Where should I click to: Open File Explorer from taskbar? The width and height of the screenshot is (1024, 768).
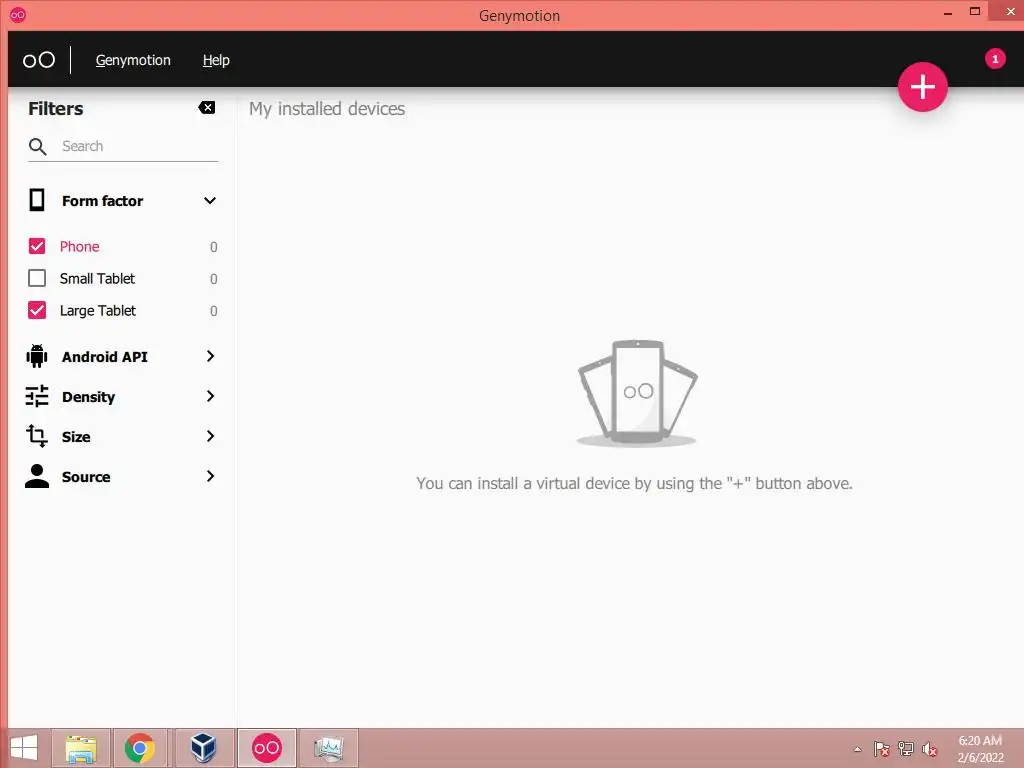81,748
